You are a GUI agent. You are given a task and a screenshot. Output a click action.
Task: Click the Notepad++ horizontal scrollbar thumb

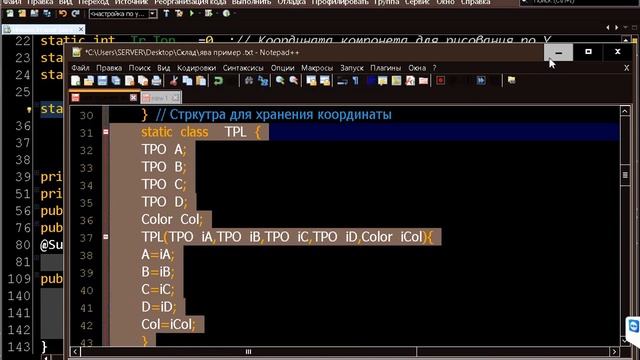click(x=248, y=351)
